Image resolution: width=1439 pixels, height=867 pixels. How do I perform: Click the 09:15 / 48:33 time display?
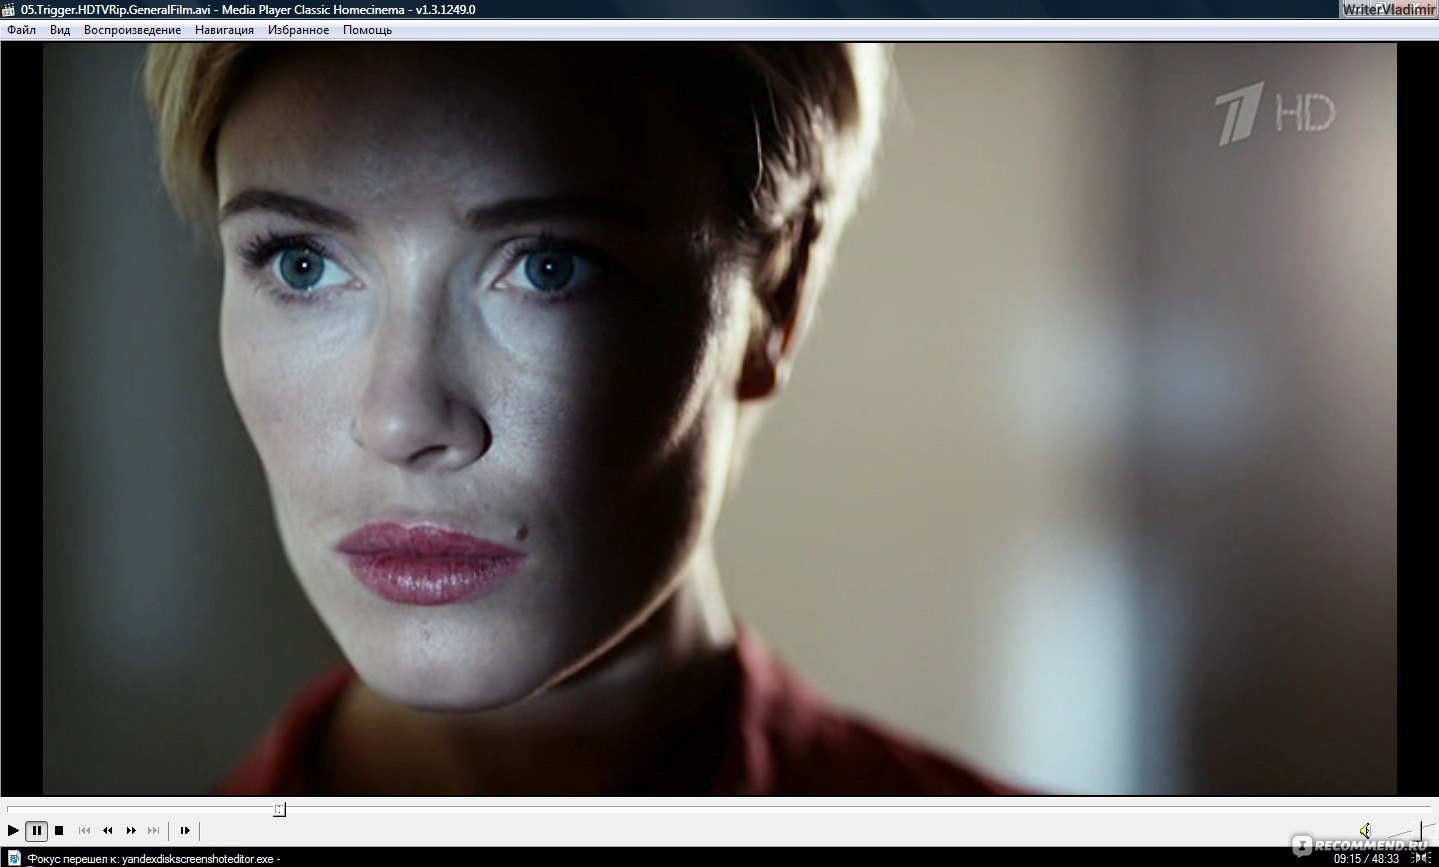(1366, 858)
